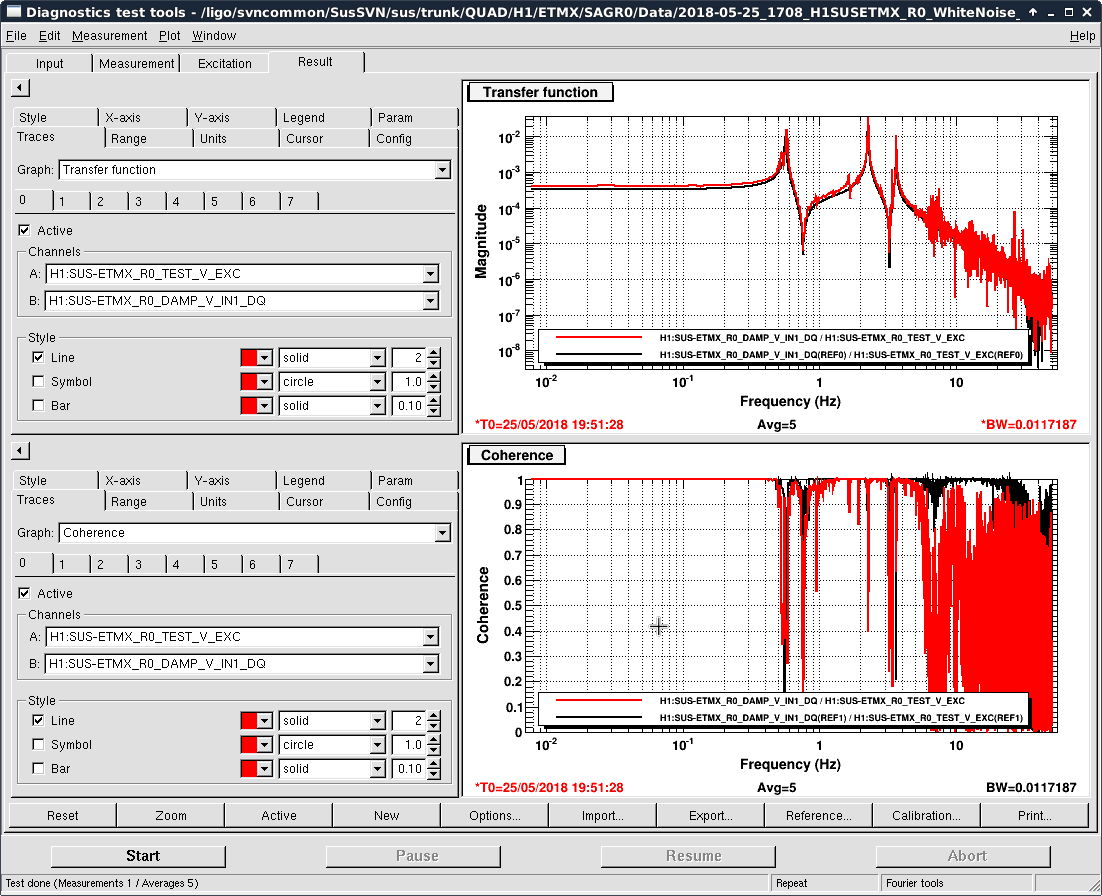This screenshot has height=896, width=1102.
Task: Select trace tab 3 in upper panel
Action: pos(139,201)
